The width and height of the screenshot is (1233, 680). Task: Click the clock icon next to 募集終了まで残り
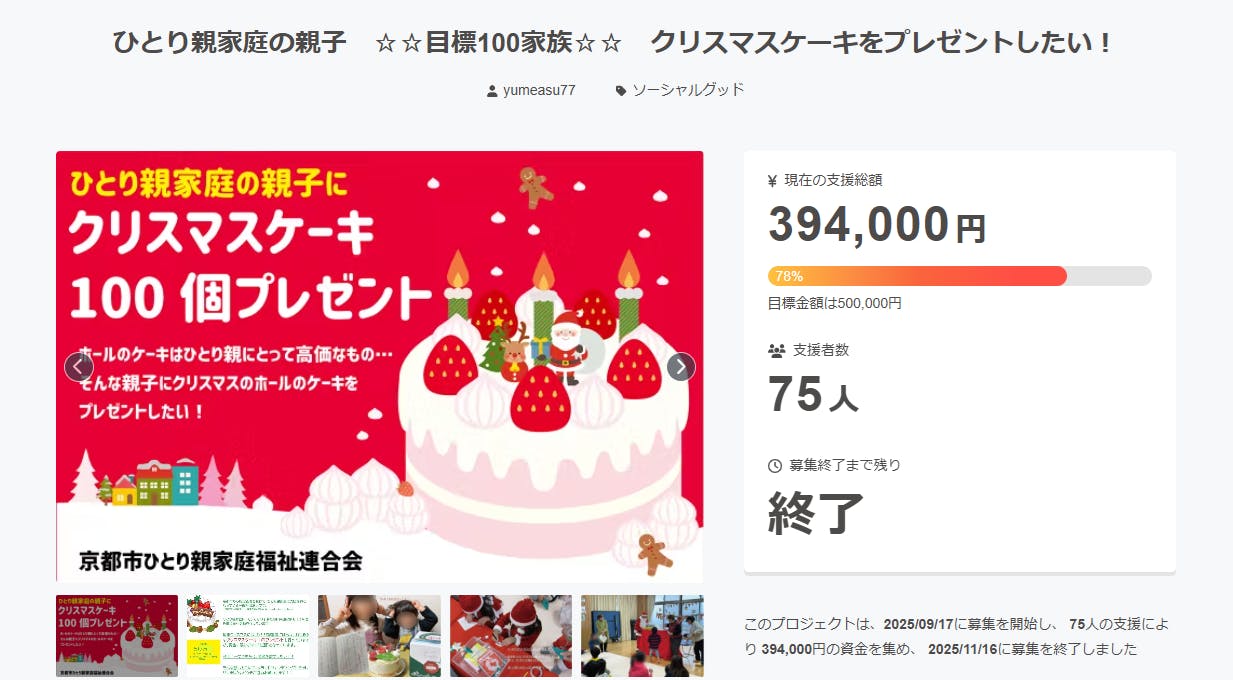click(x=775, y=465)
